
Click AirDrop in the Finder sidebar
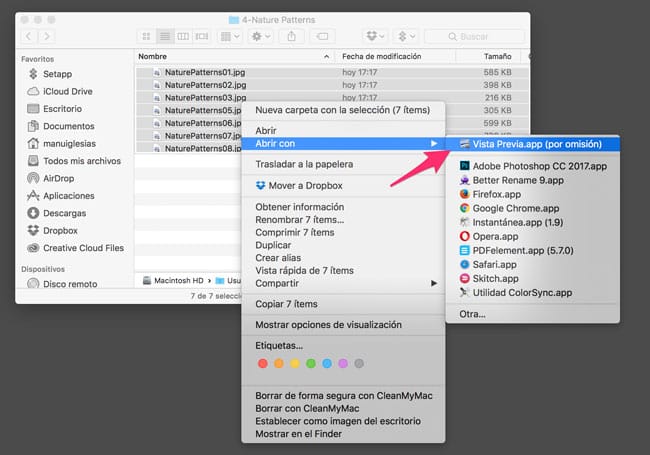(x=59, y=177)
